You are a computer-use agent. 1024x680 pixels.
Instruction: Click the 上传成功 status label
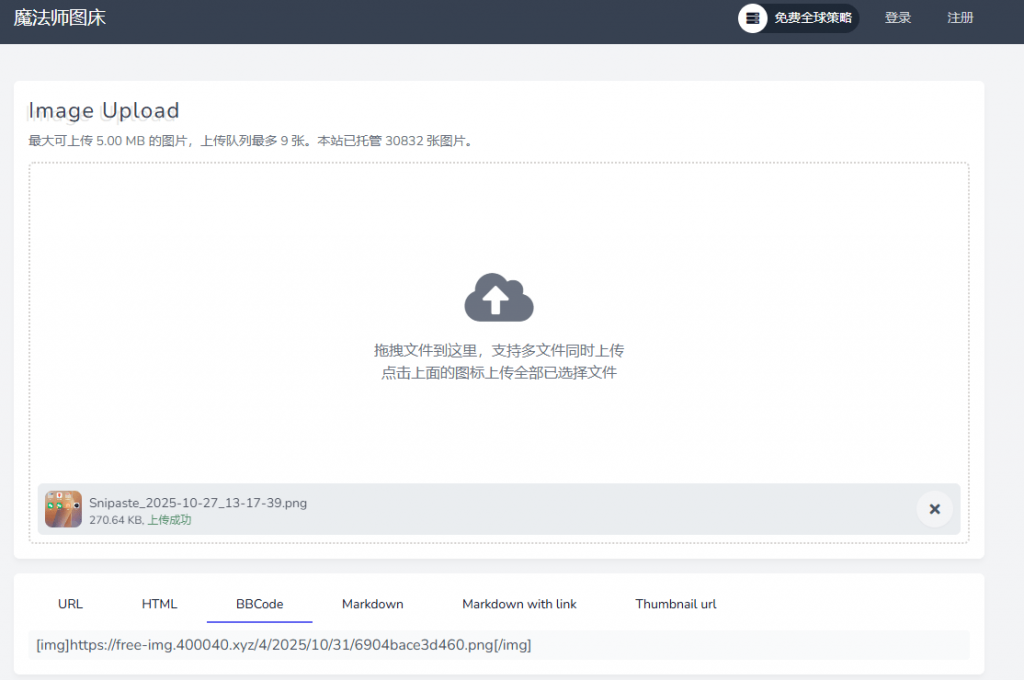point(169,520)
